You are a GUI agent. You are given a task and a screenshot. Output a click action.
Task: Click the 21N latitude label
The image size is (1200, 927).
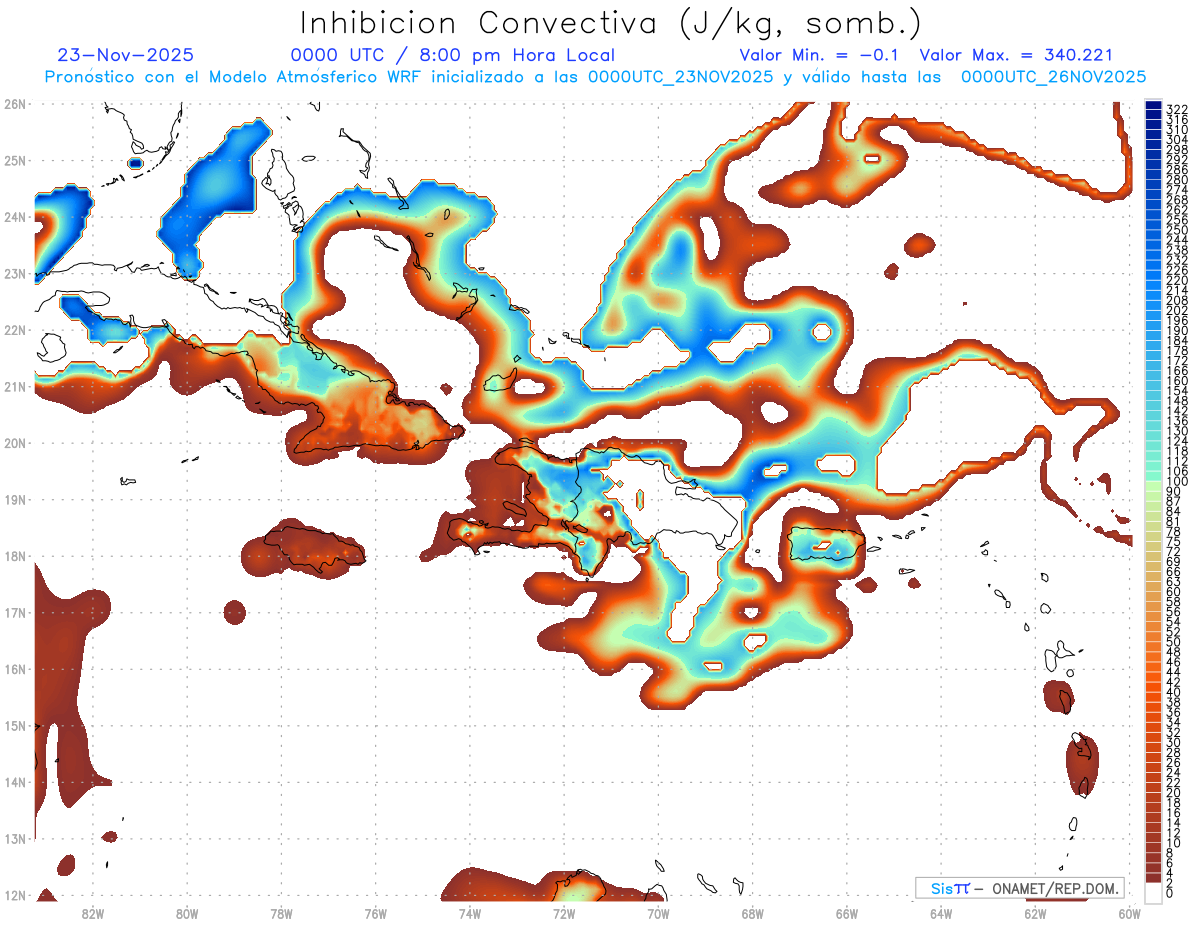[15, 386]
